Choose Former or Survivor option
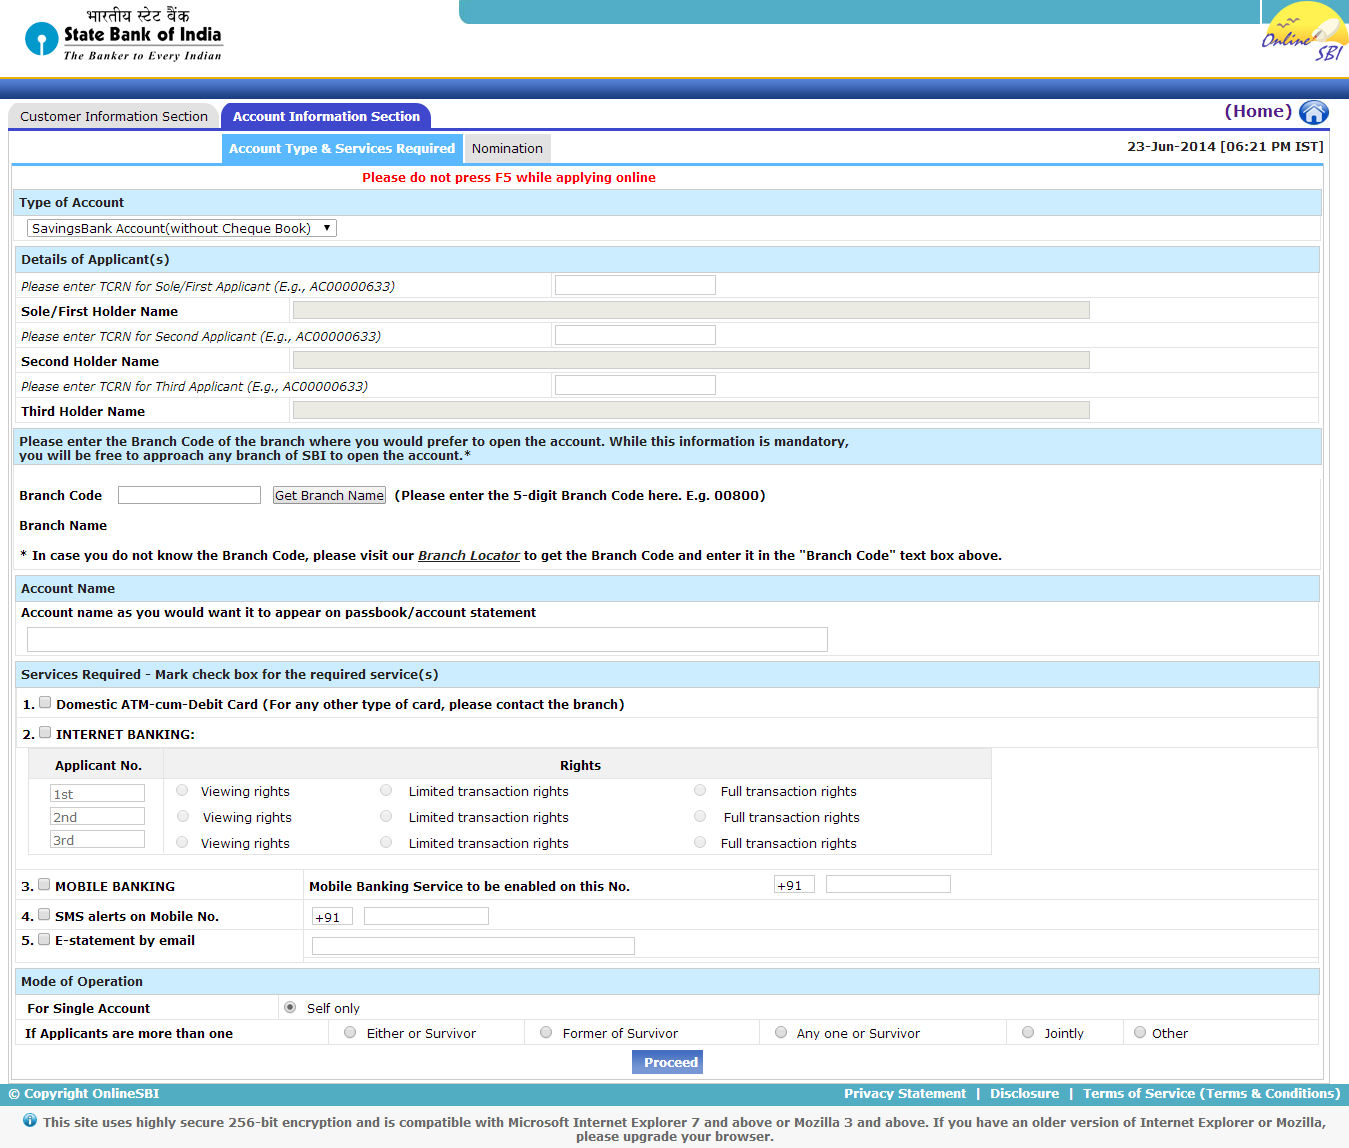This screenshot has width=1349, height=1148. pos(546,1032)
